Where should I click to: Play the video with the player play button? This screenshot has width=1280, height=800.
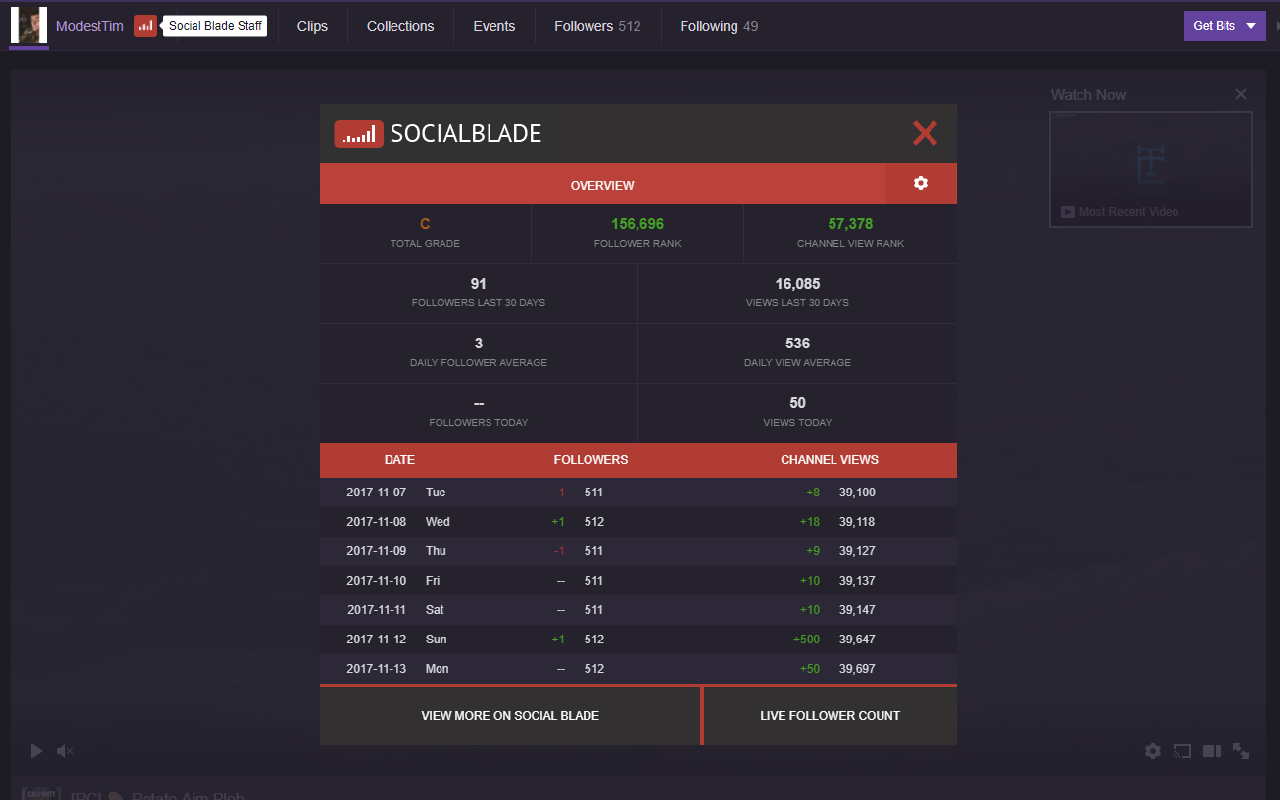tap(37, 751)
